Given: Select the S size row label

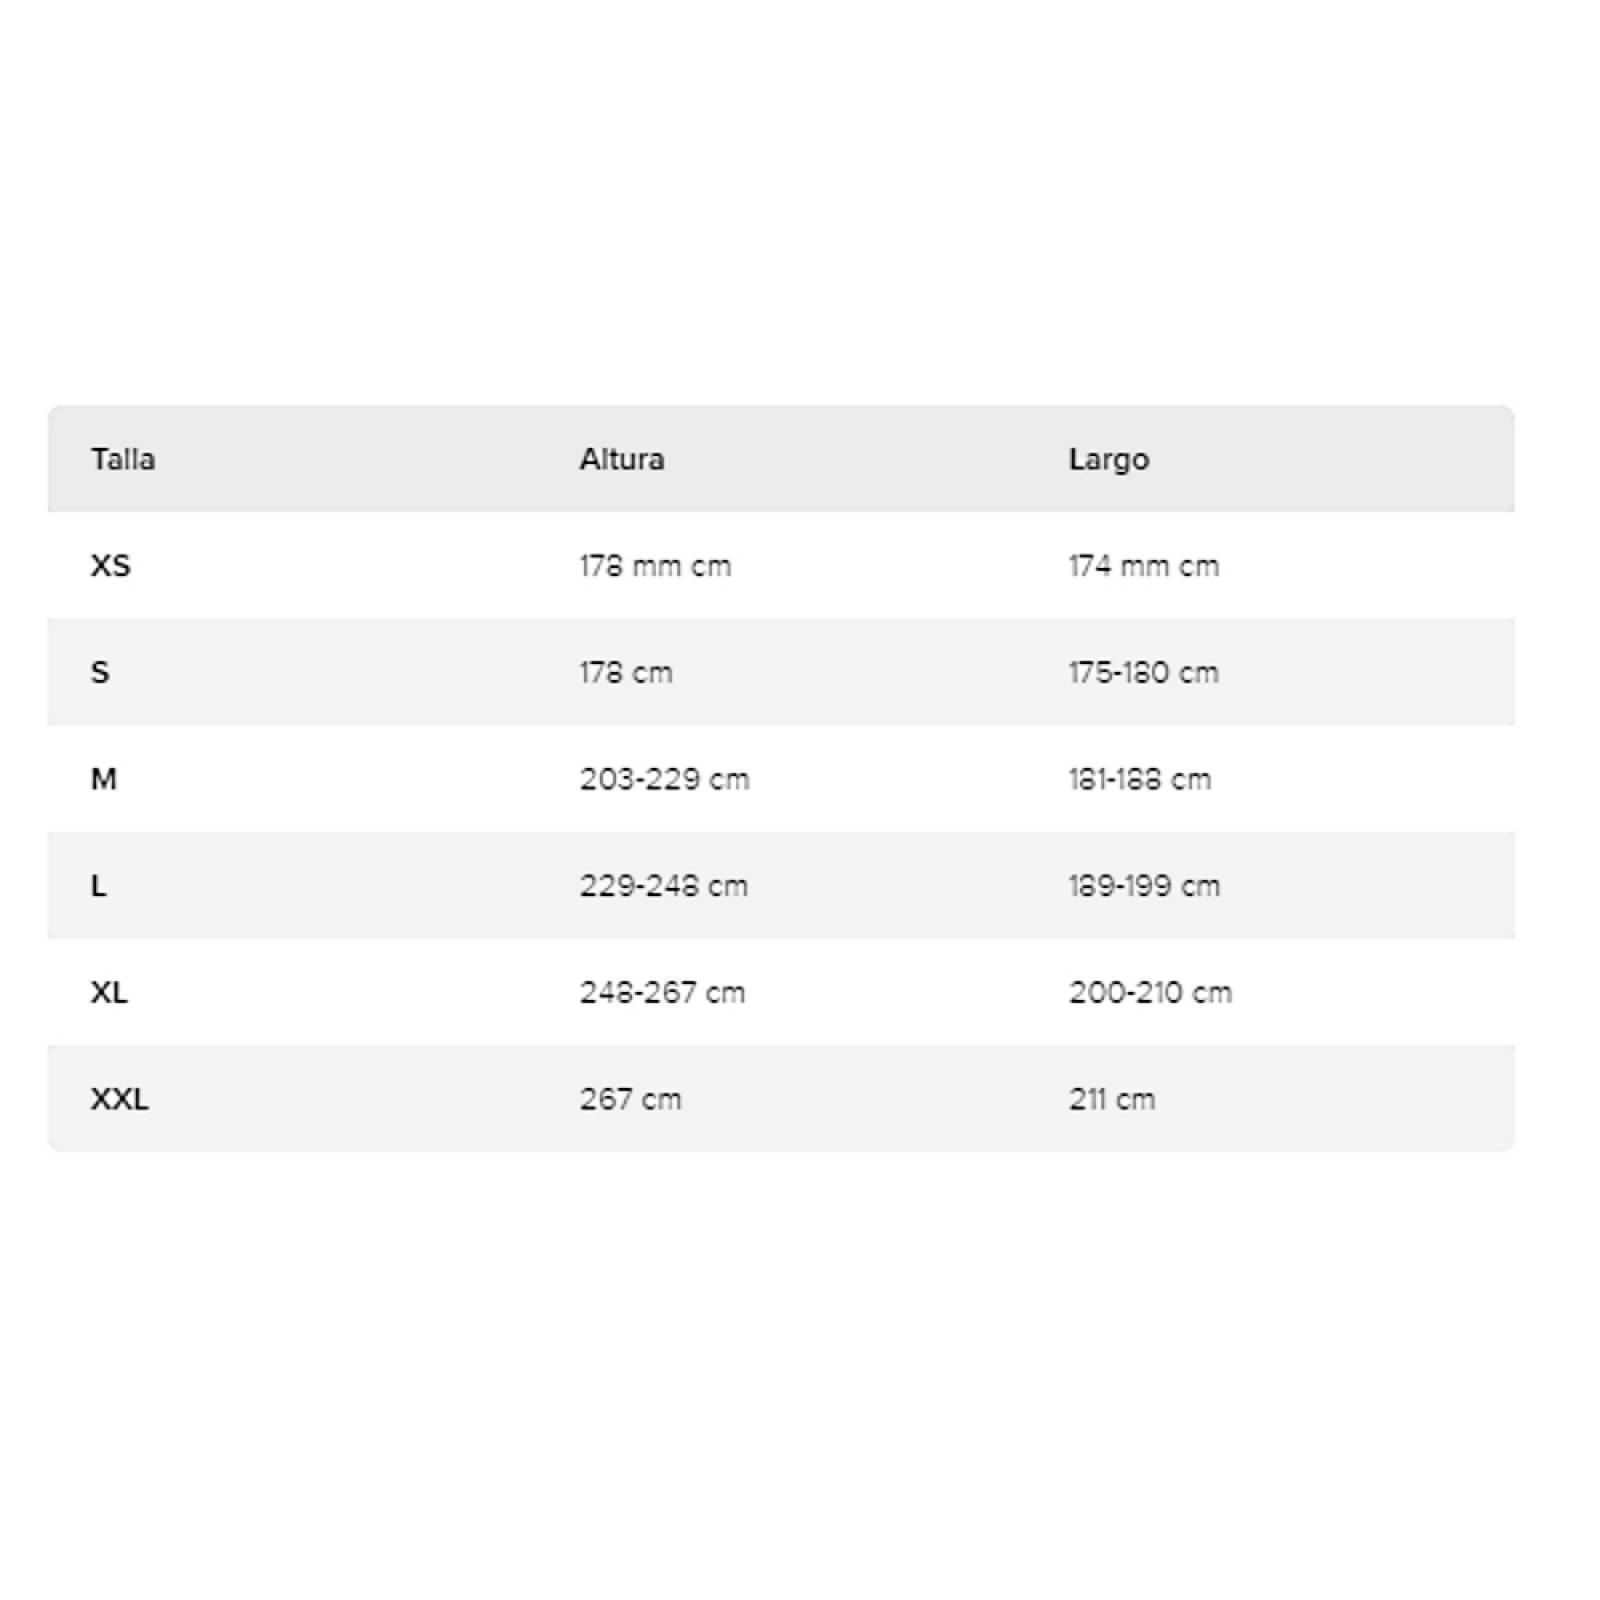Looking at the screenshot, I should tap(100, 672).
